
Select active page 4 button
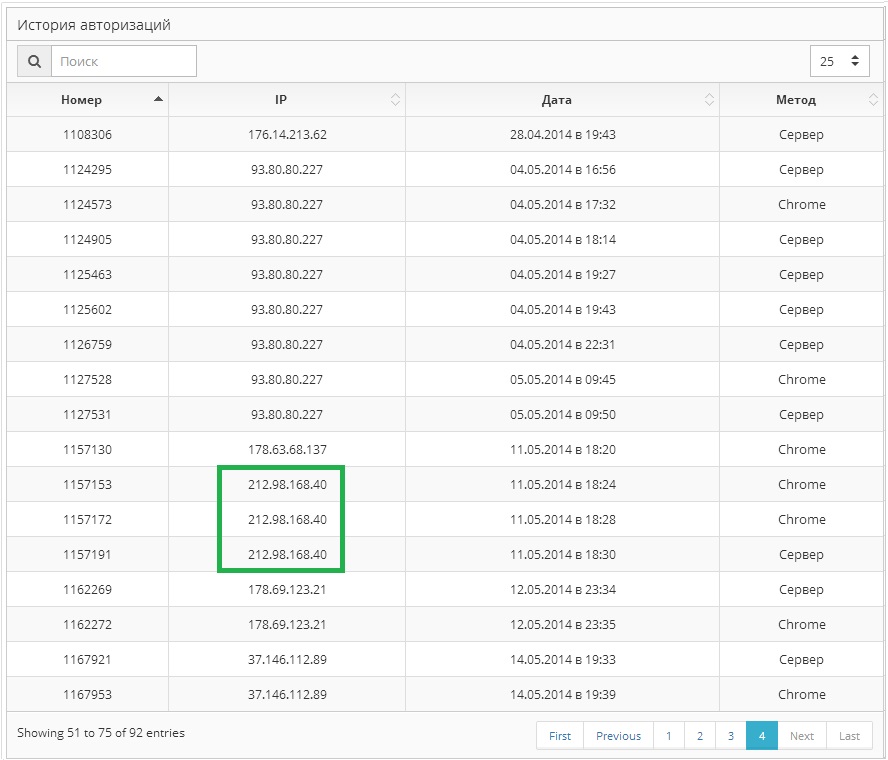coord(762,736)
